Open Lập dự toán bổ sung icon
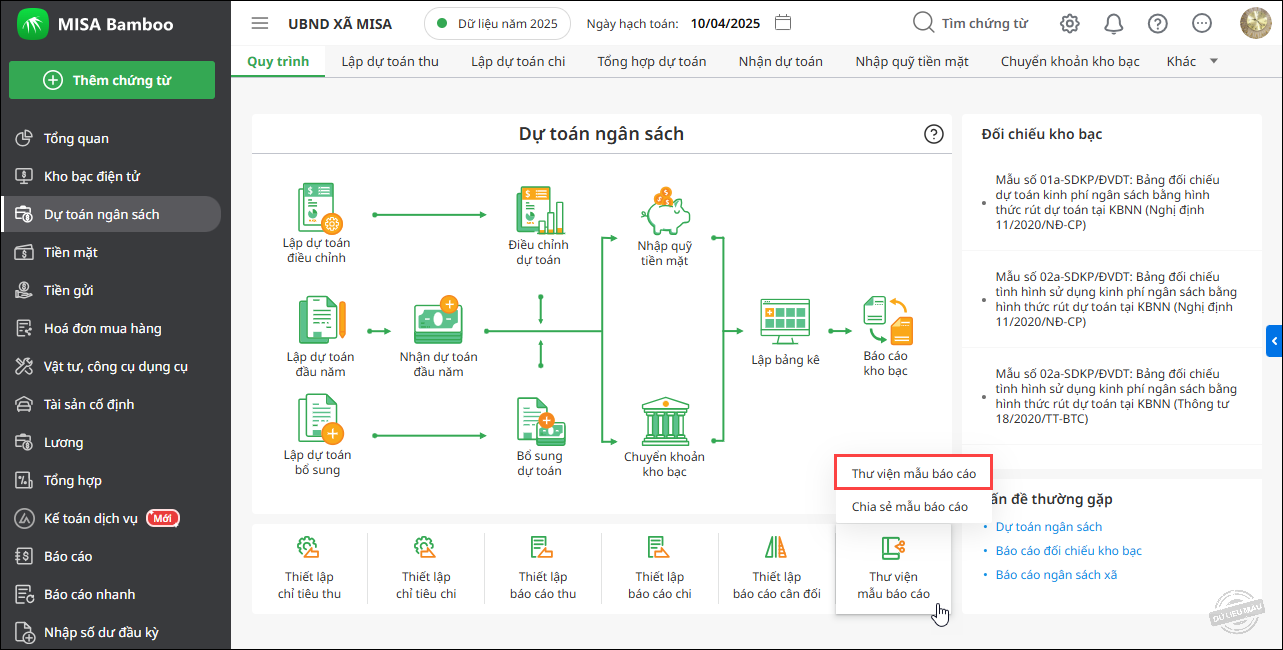This screenshot has width=1283, height=650. (x=320, y=419)
